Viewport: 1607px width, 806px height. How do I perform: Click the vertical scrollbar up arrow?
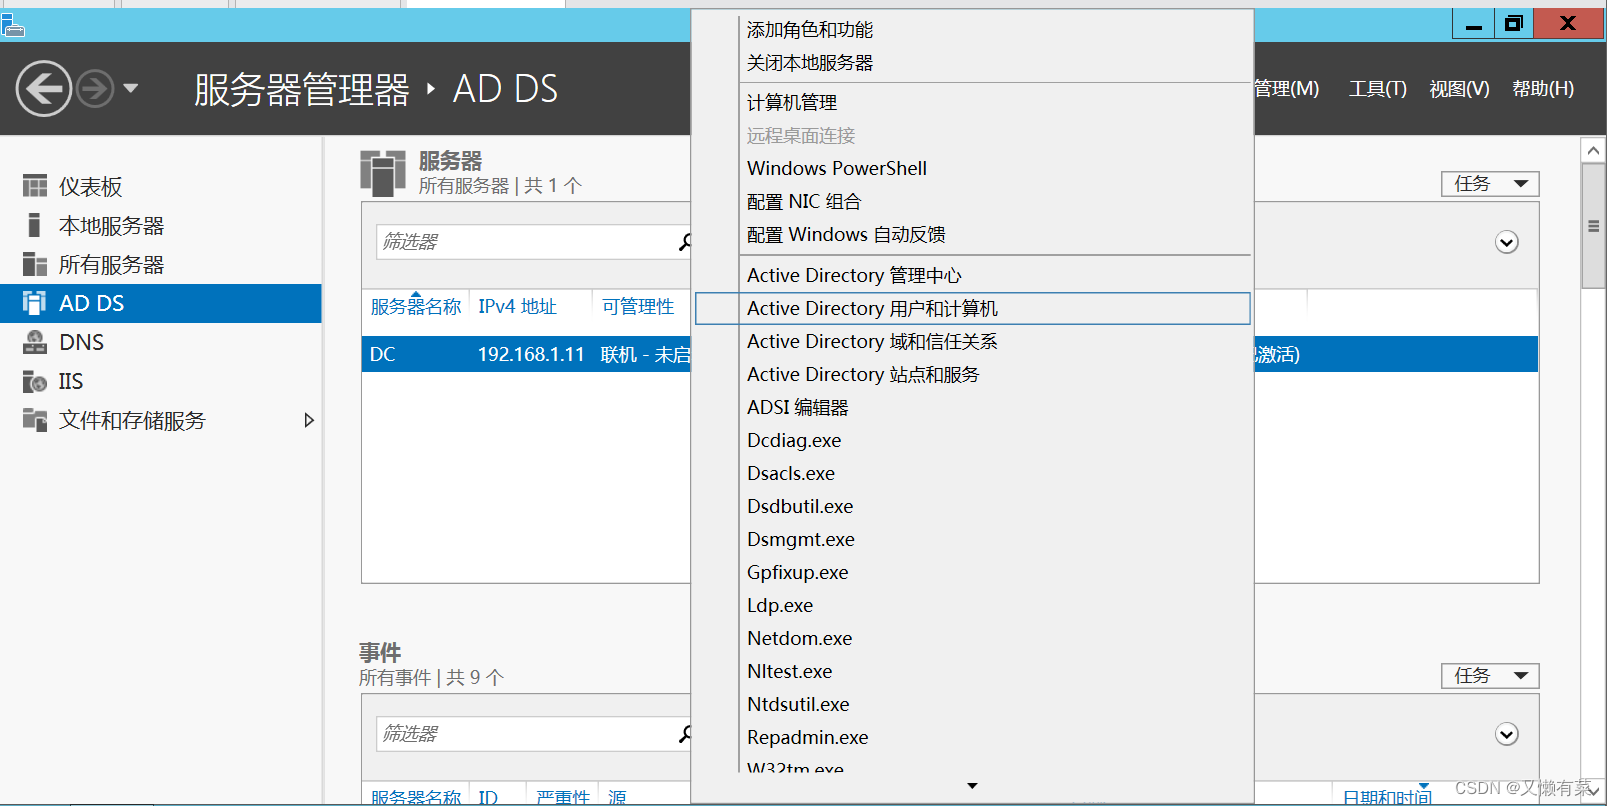pyautogui.click(x=1594, y=151)
